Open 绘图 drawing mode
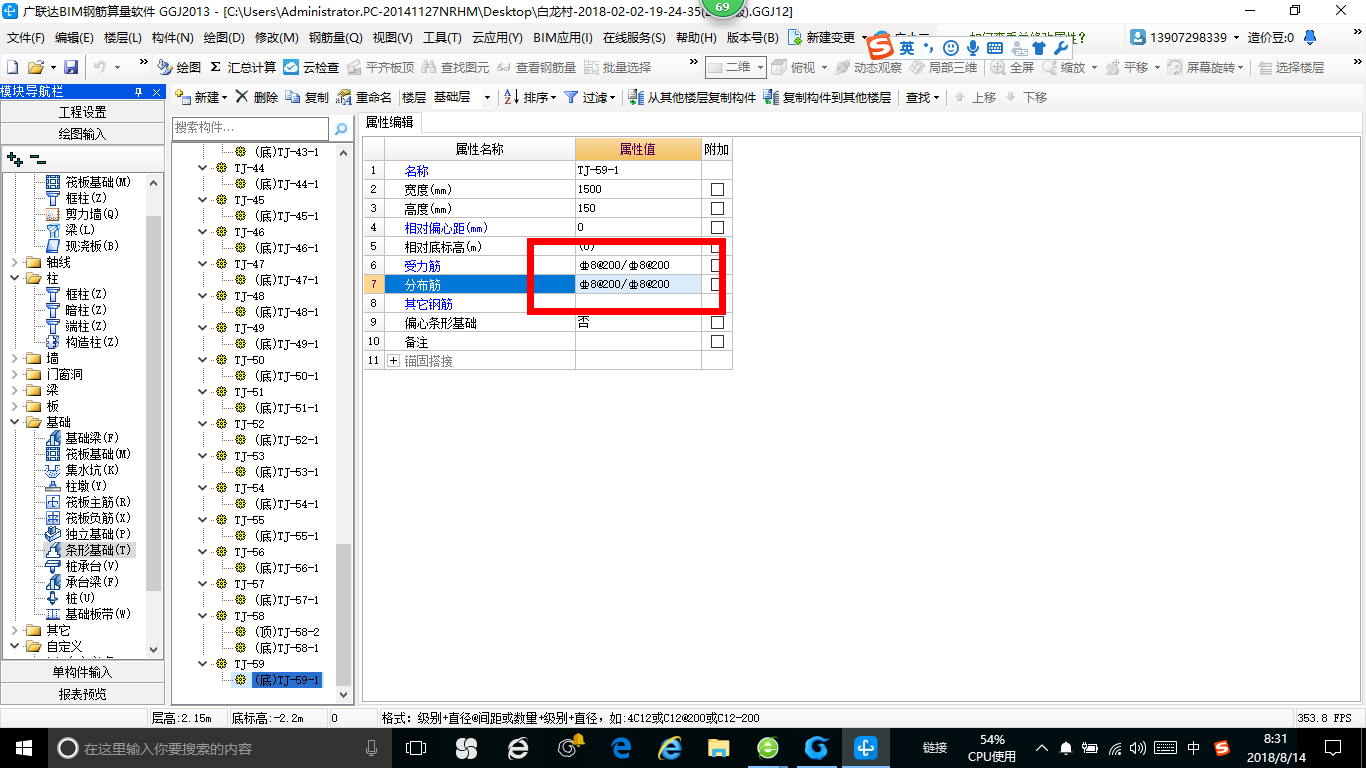This screenshot has width=1366, height=768. point(179,67)
